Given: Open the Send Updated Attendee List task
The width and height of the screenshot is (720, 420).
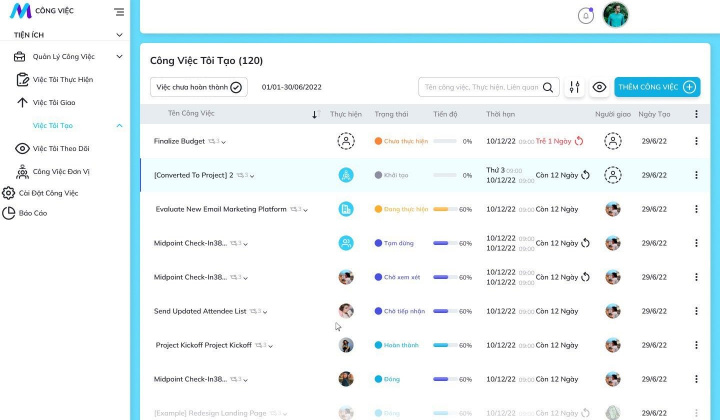Looking at the screenshot, I should pos(200,311).
